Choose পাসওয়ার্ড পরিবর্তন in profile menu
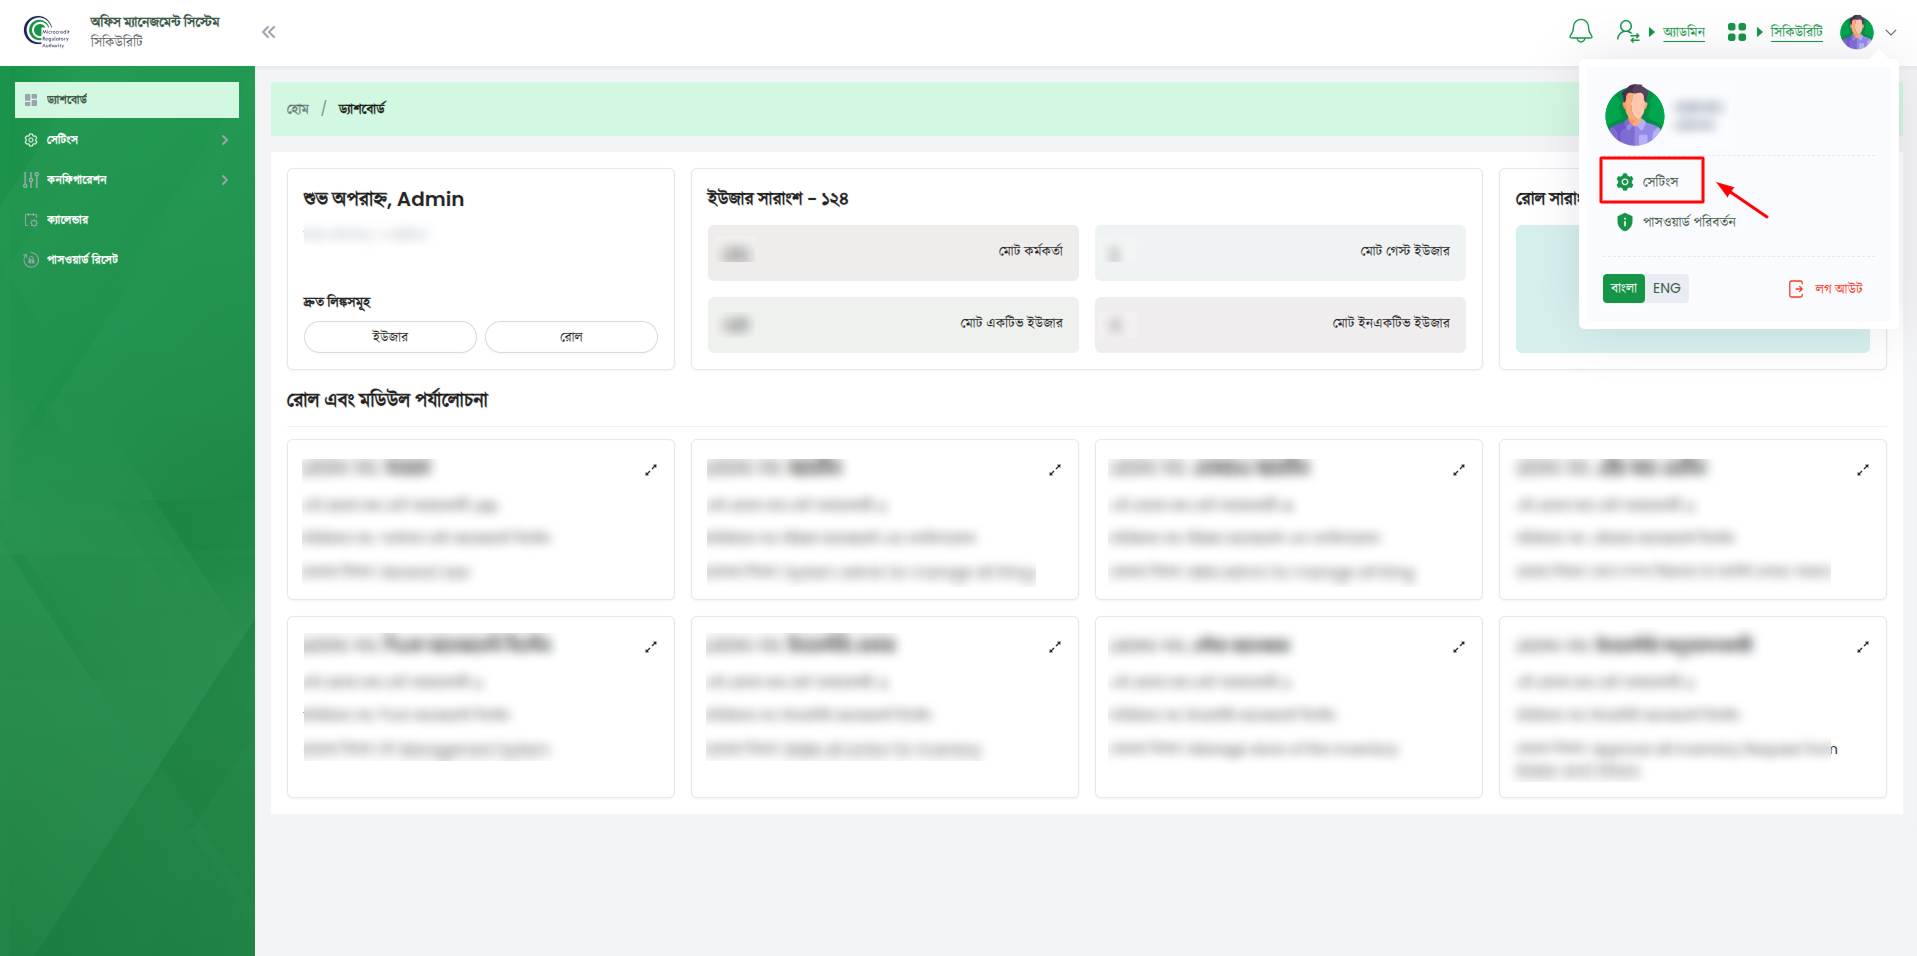Viewport: 1917px width, 956px height. click(1688, 222)
